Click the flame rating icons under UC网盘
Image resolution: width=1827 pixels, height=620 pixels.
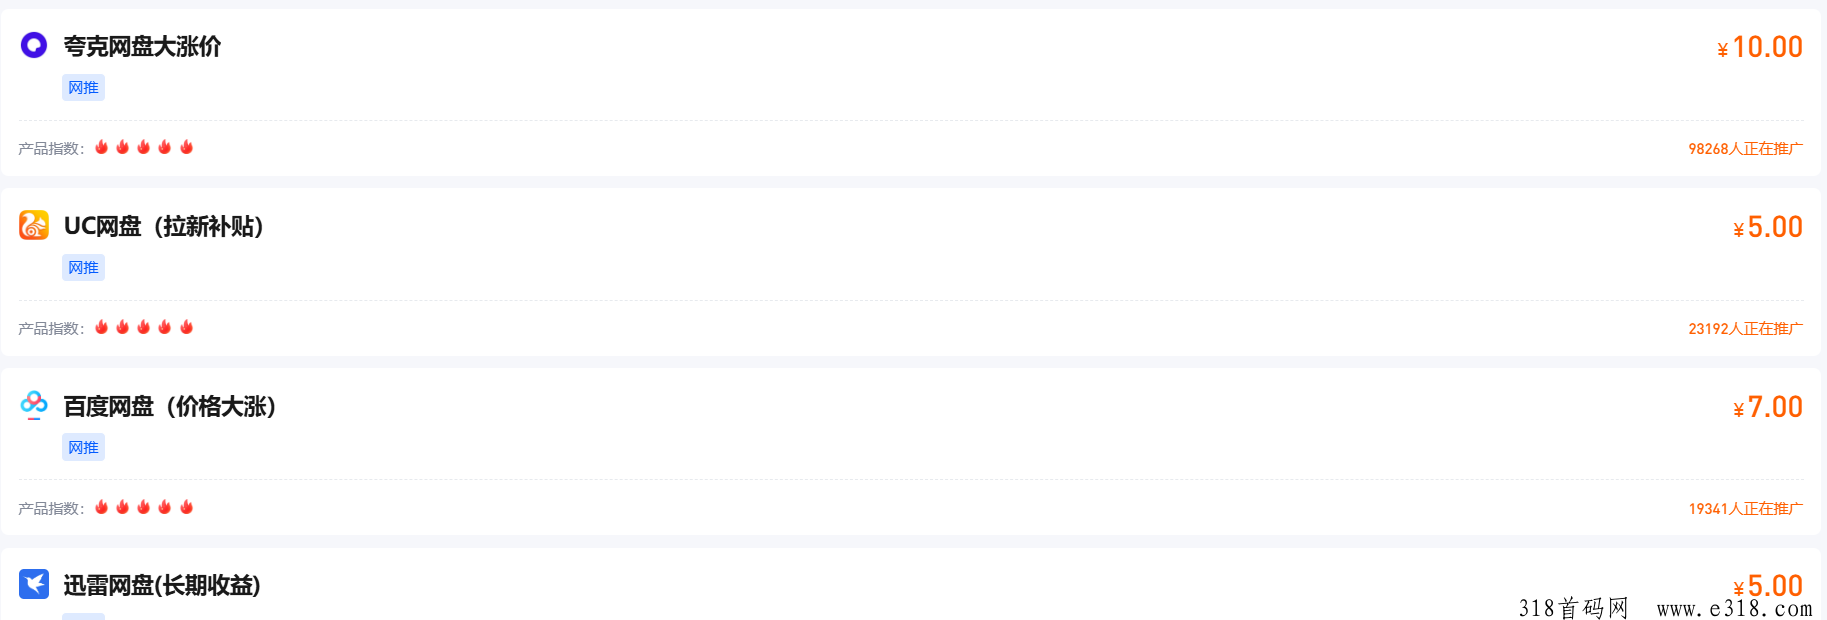tap(144, 327)
